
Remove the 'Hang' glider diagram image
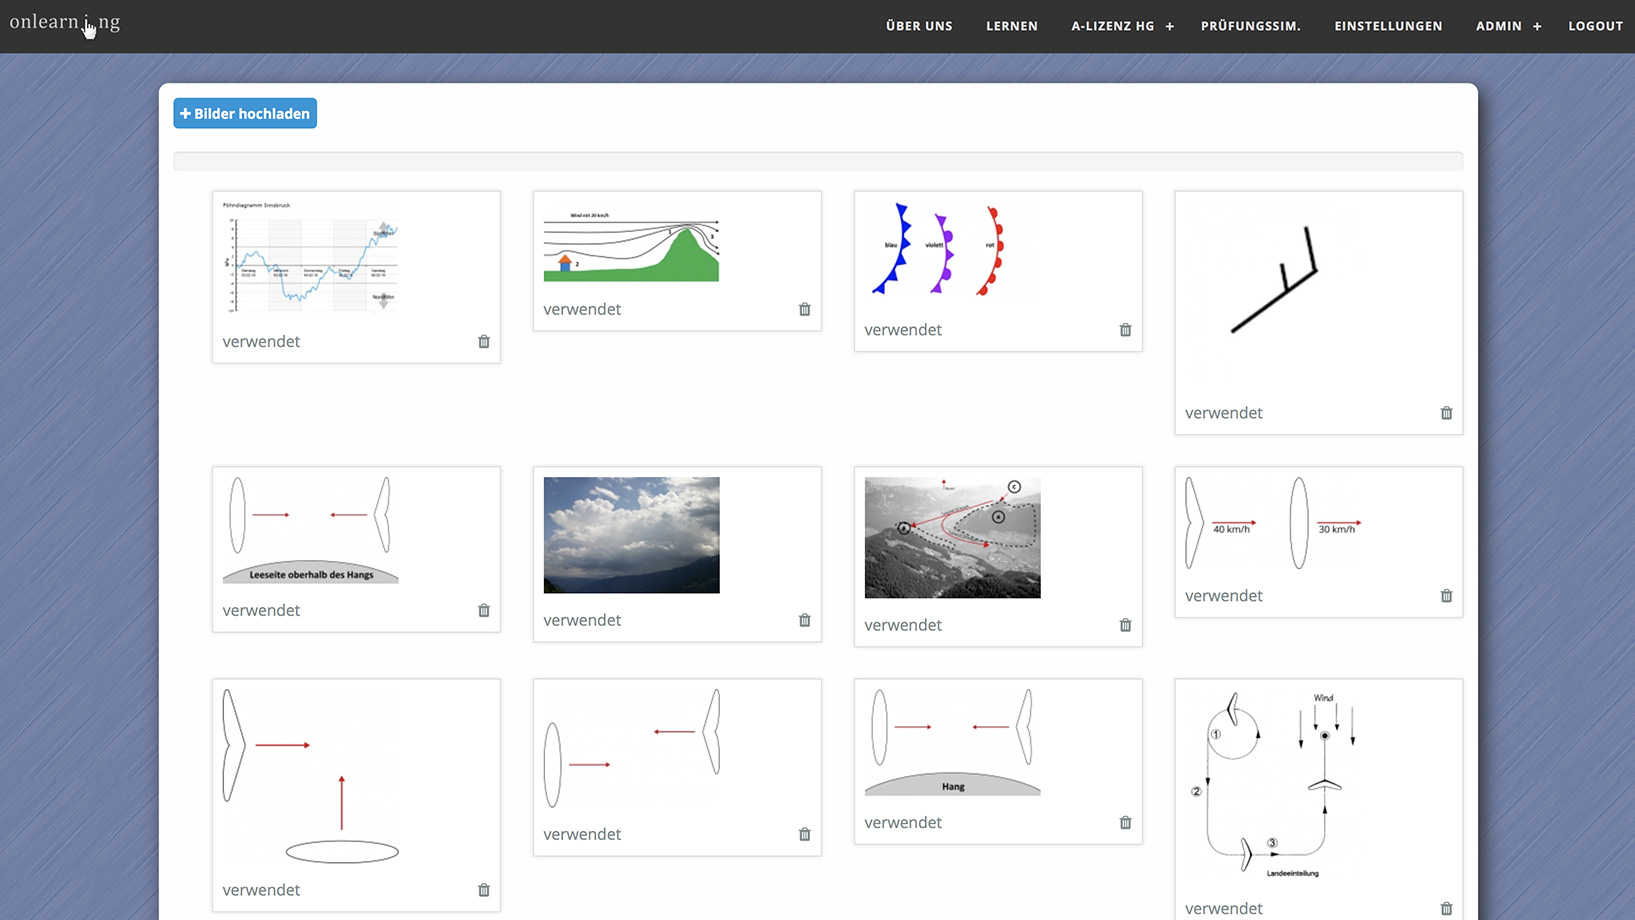click(1125, 823)
